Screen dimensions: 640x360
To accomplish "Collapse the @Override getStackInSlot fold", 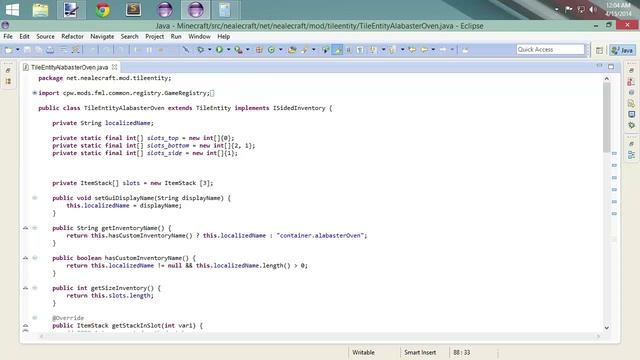I will coord(35,318).
